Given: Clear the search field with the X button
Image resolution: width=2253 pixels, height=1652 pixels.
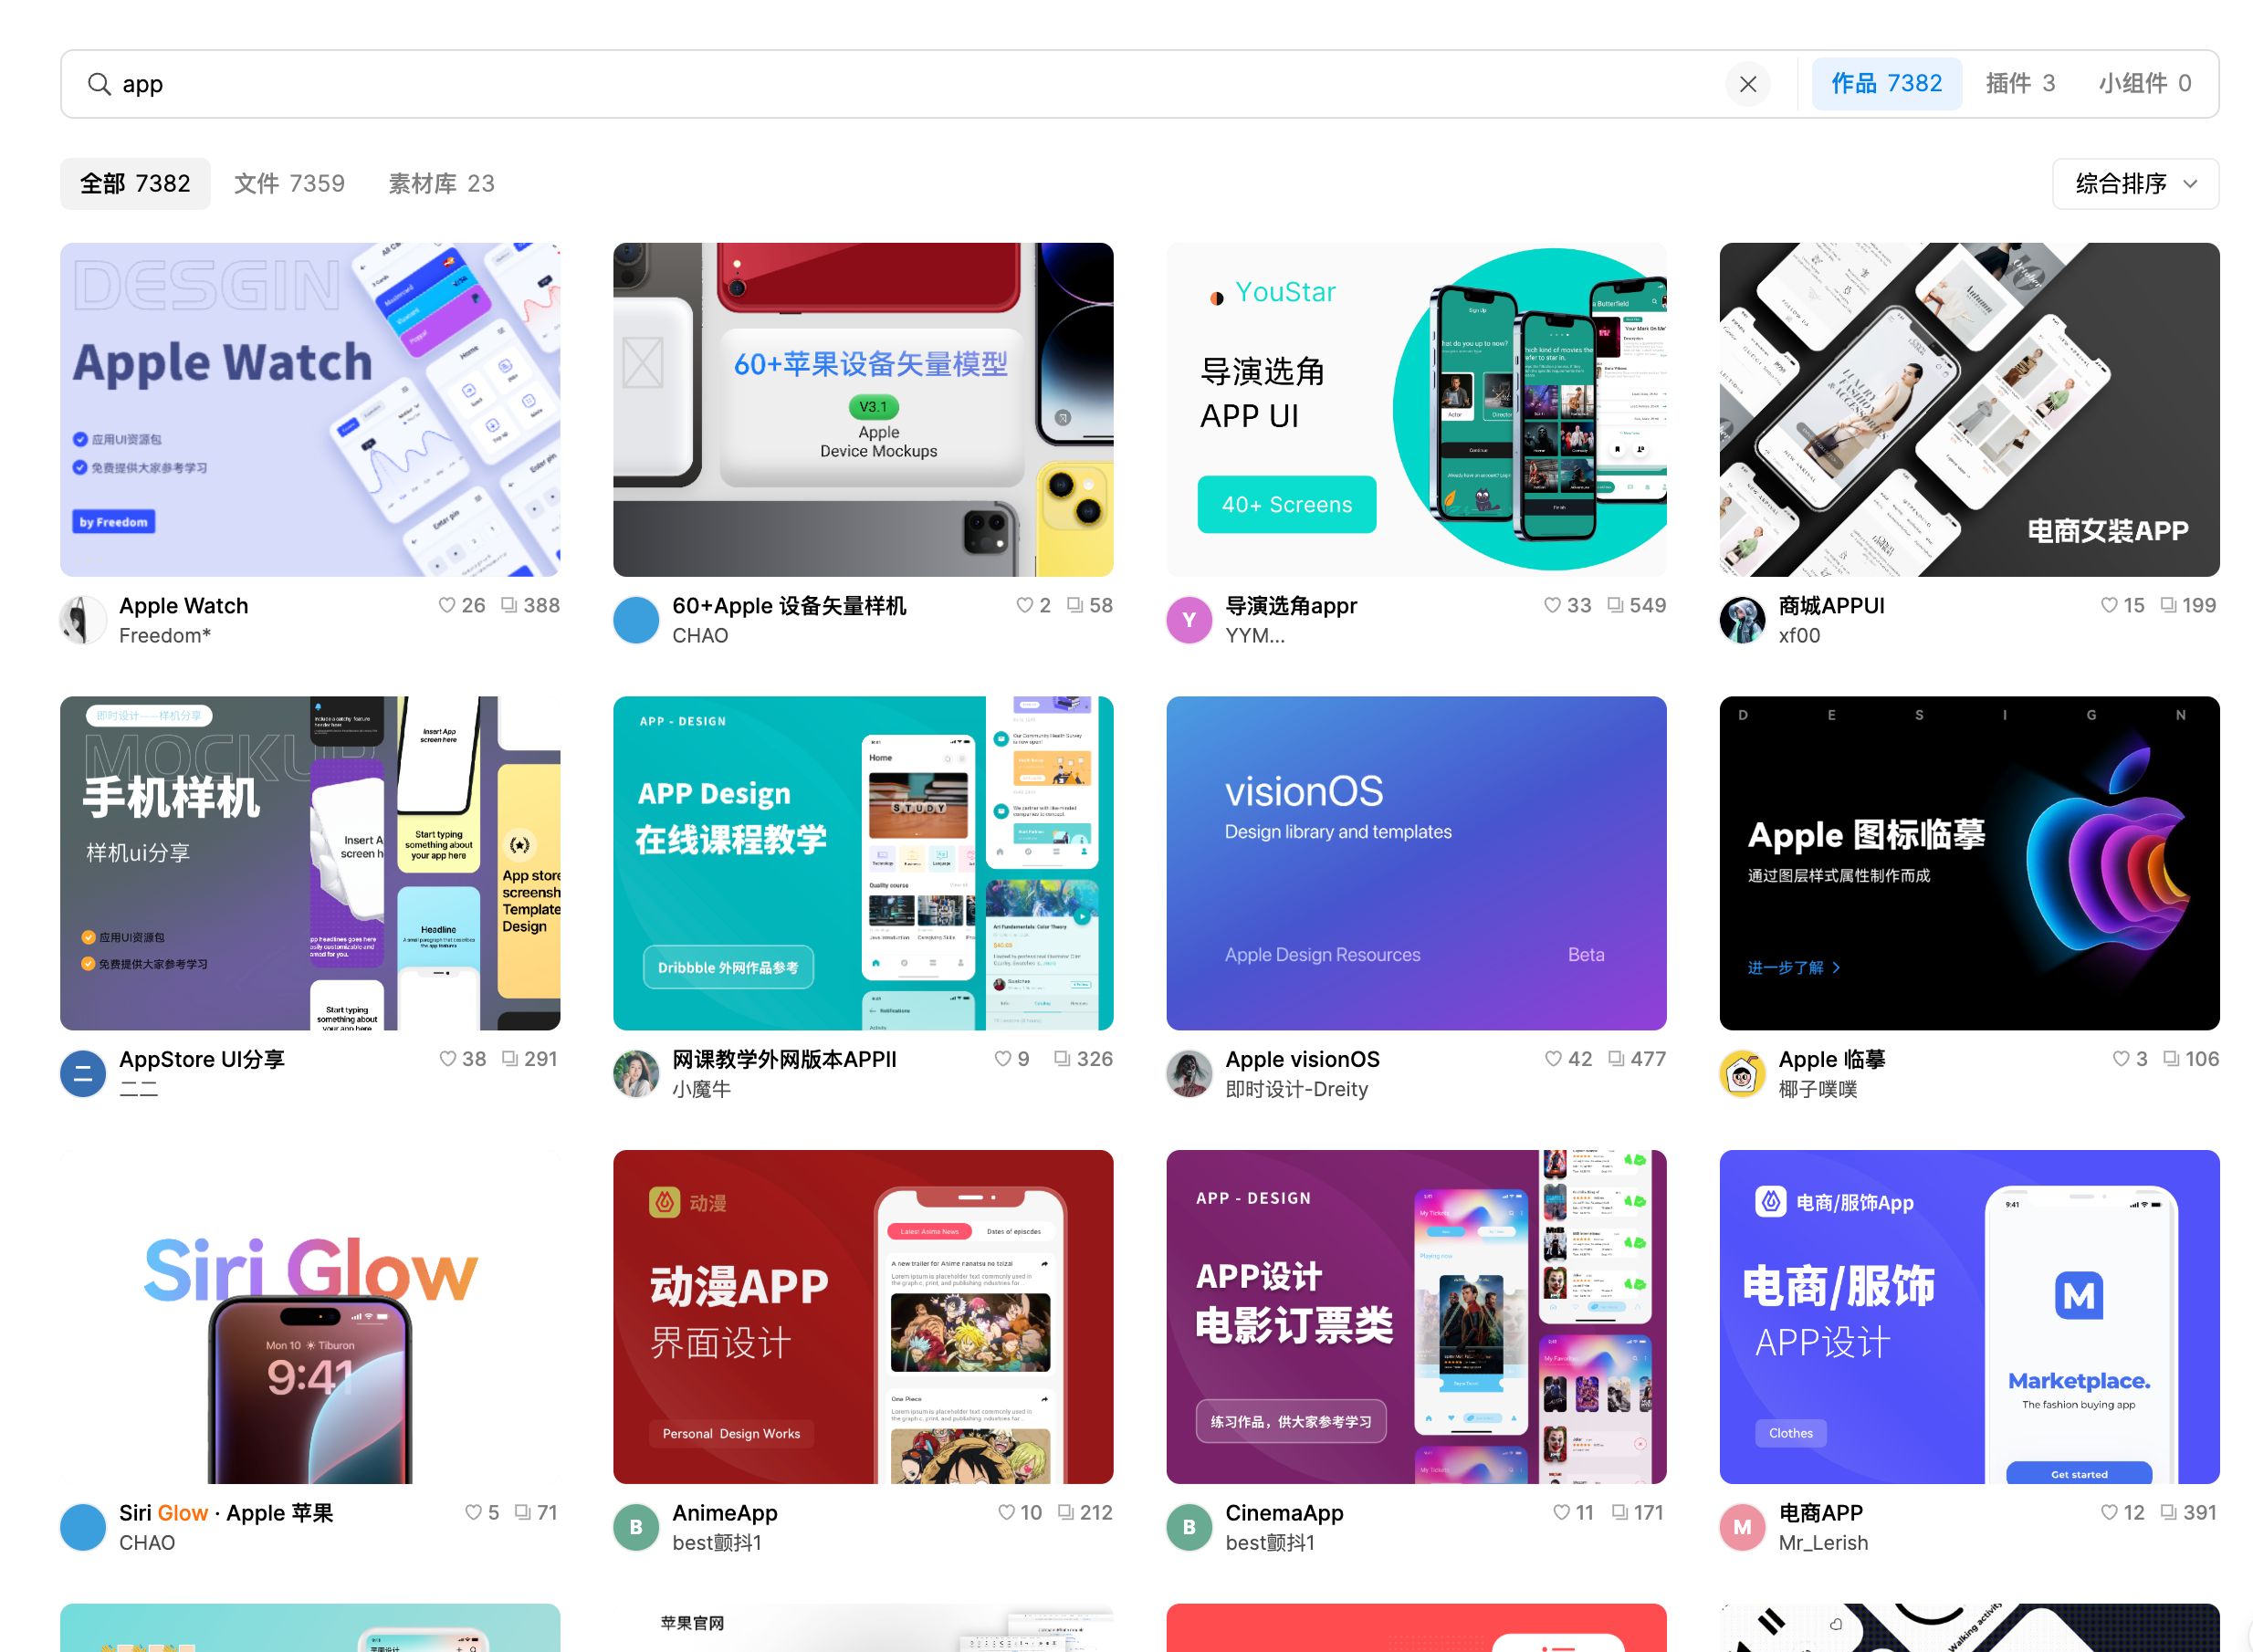Looking at the screenshot, I should (x=1747, y=84).
